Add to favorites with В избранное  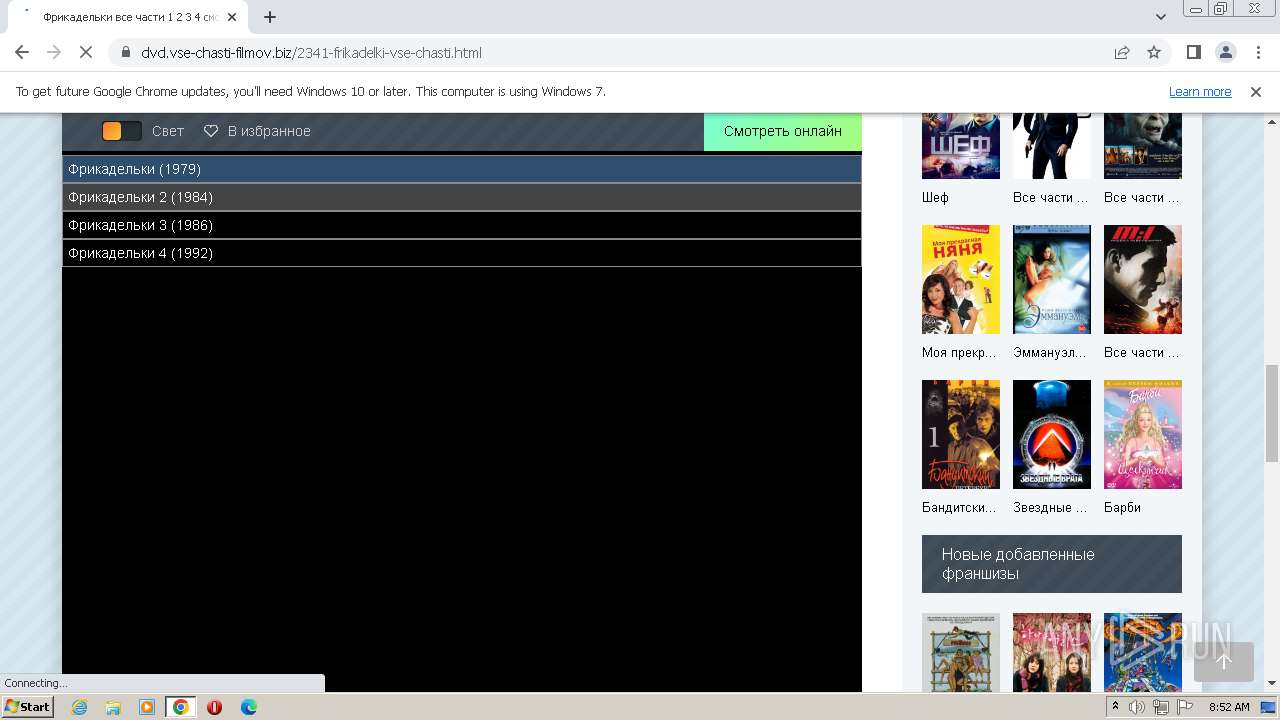(257, 131)
